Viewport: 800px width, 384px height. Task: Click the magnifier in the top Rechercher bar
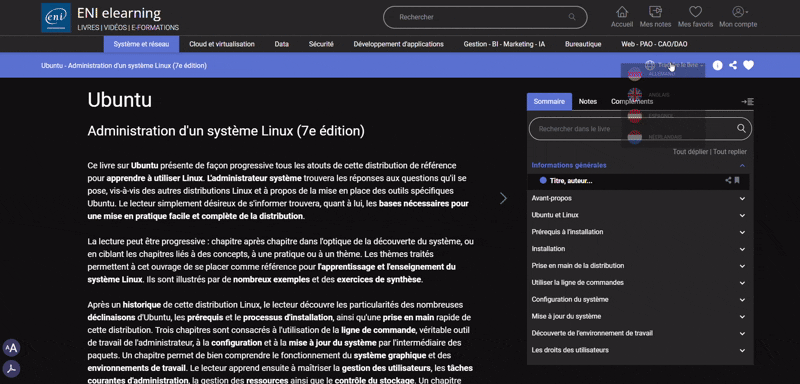pos(572,17)
